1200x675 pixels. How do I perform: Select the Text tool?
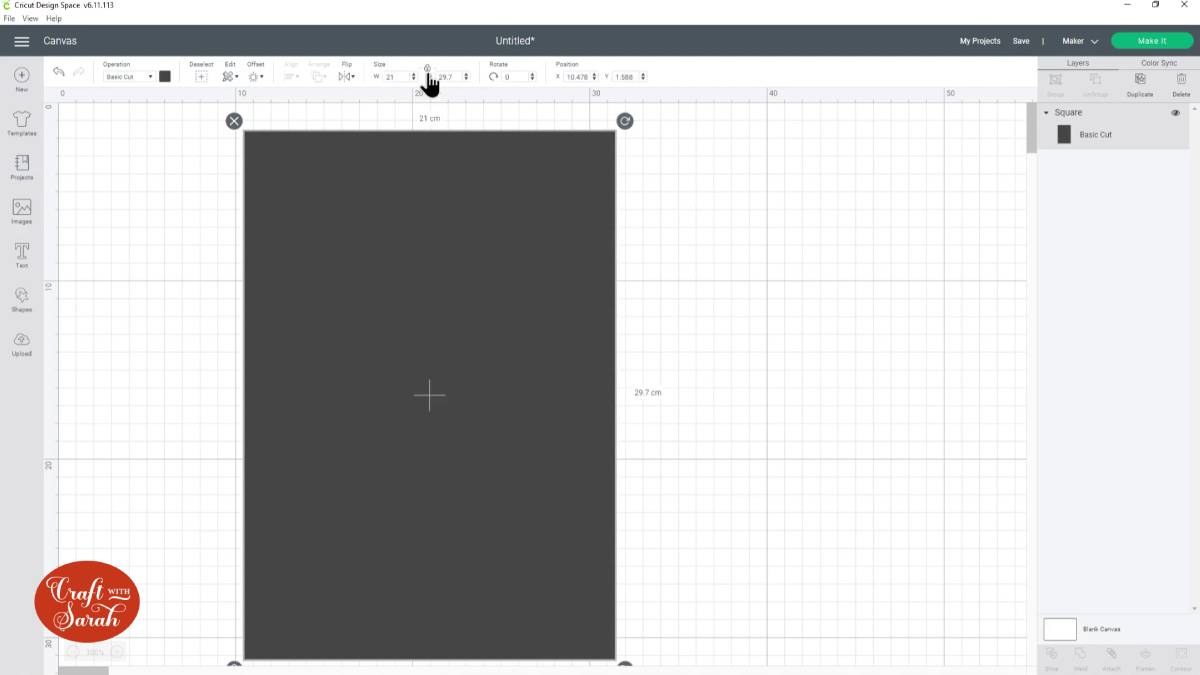[x=21, y=255]
